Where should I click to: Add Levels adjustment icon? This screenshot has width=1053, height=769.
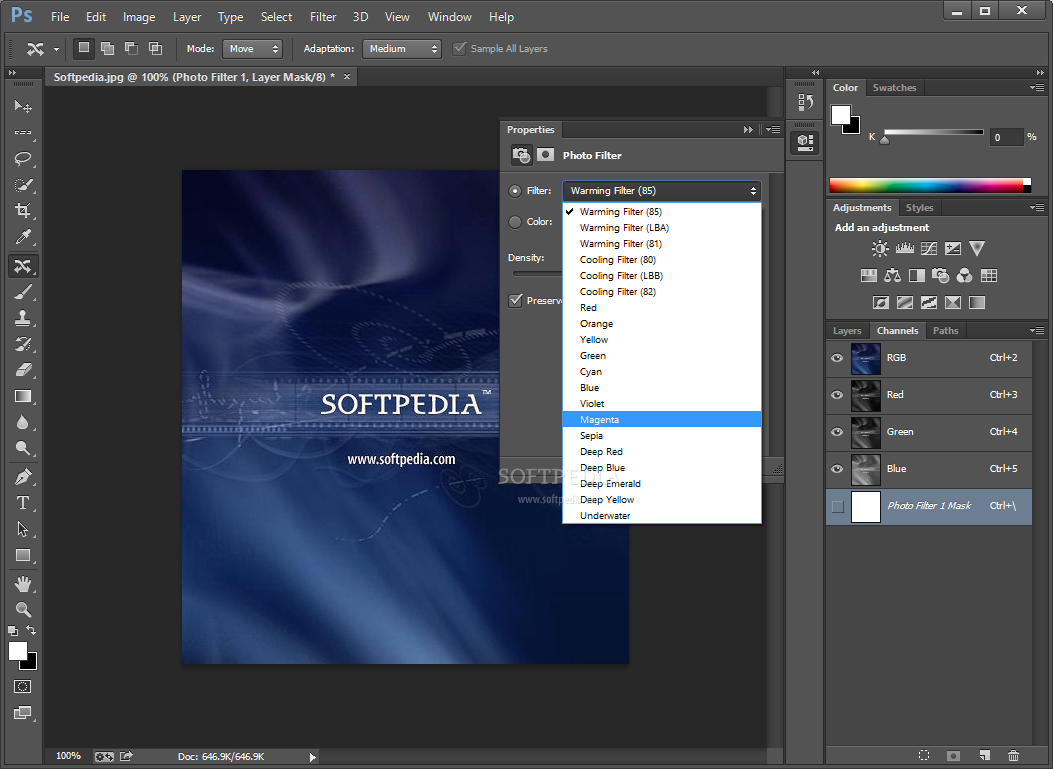(x=905, y=249)
